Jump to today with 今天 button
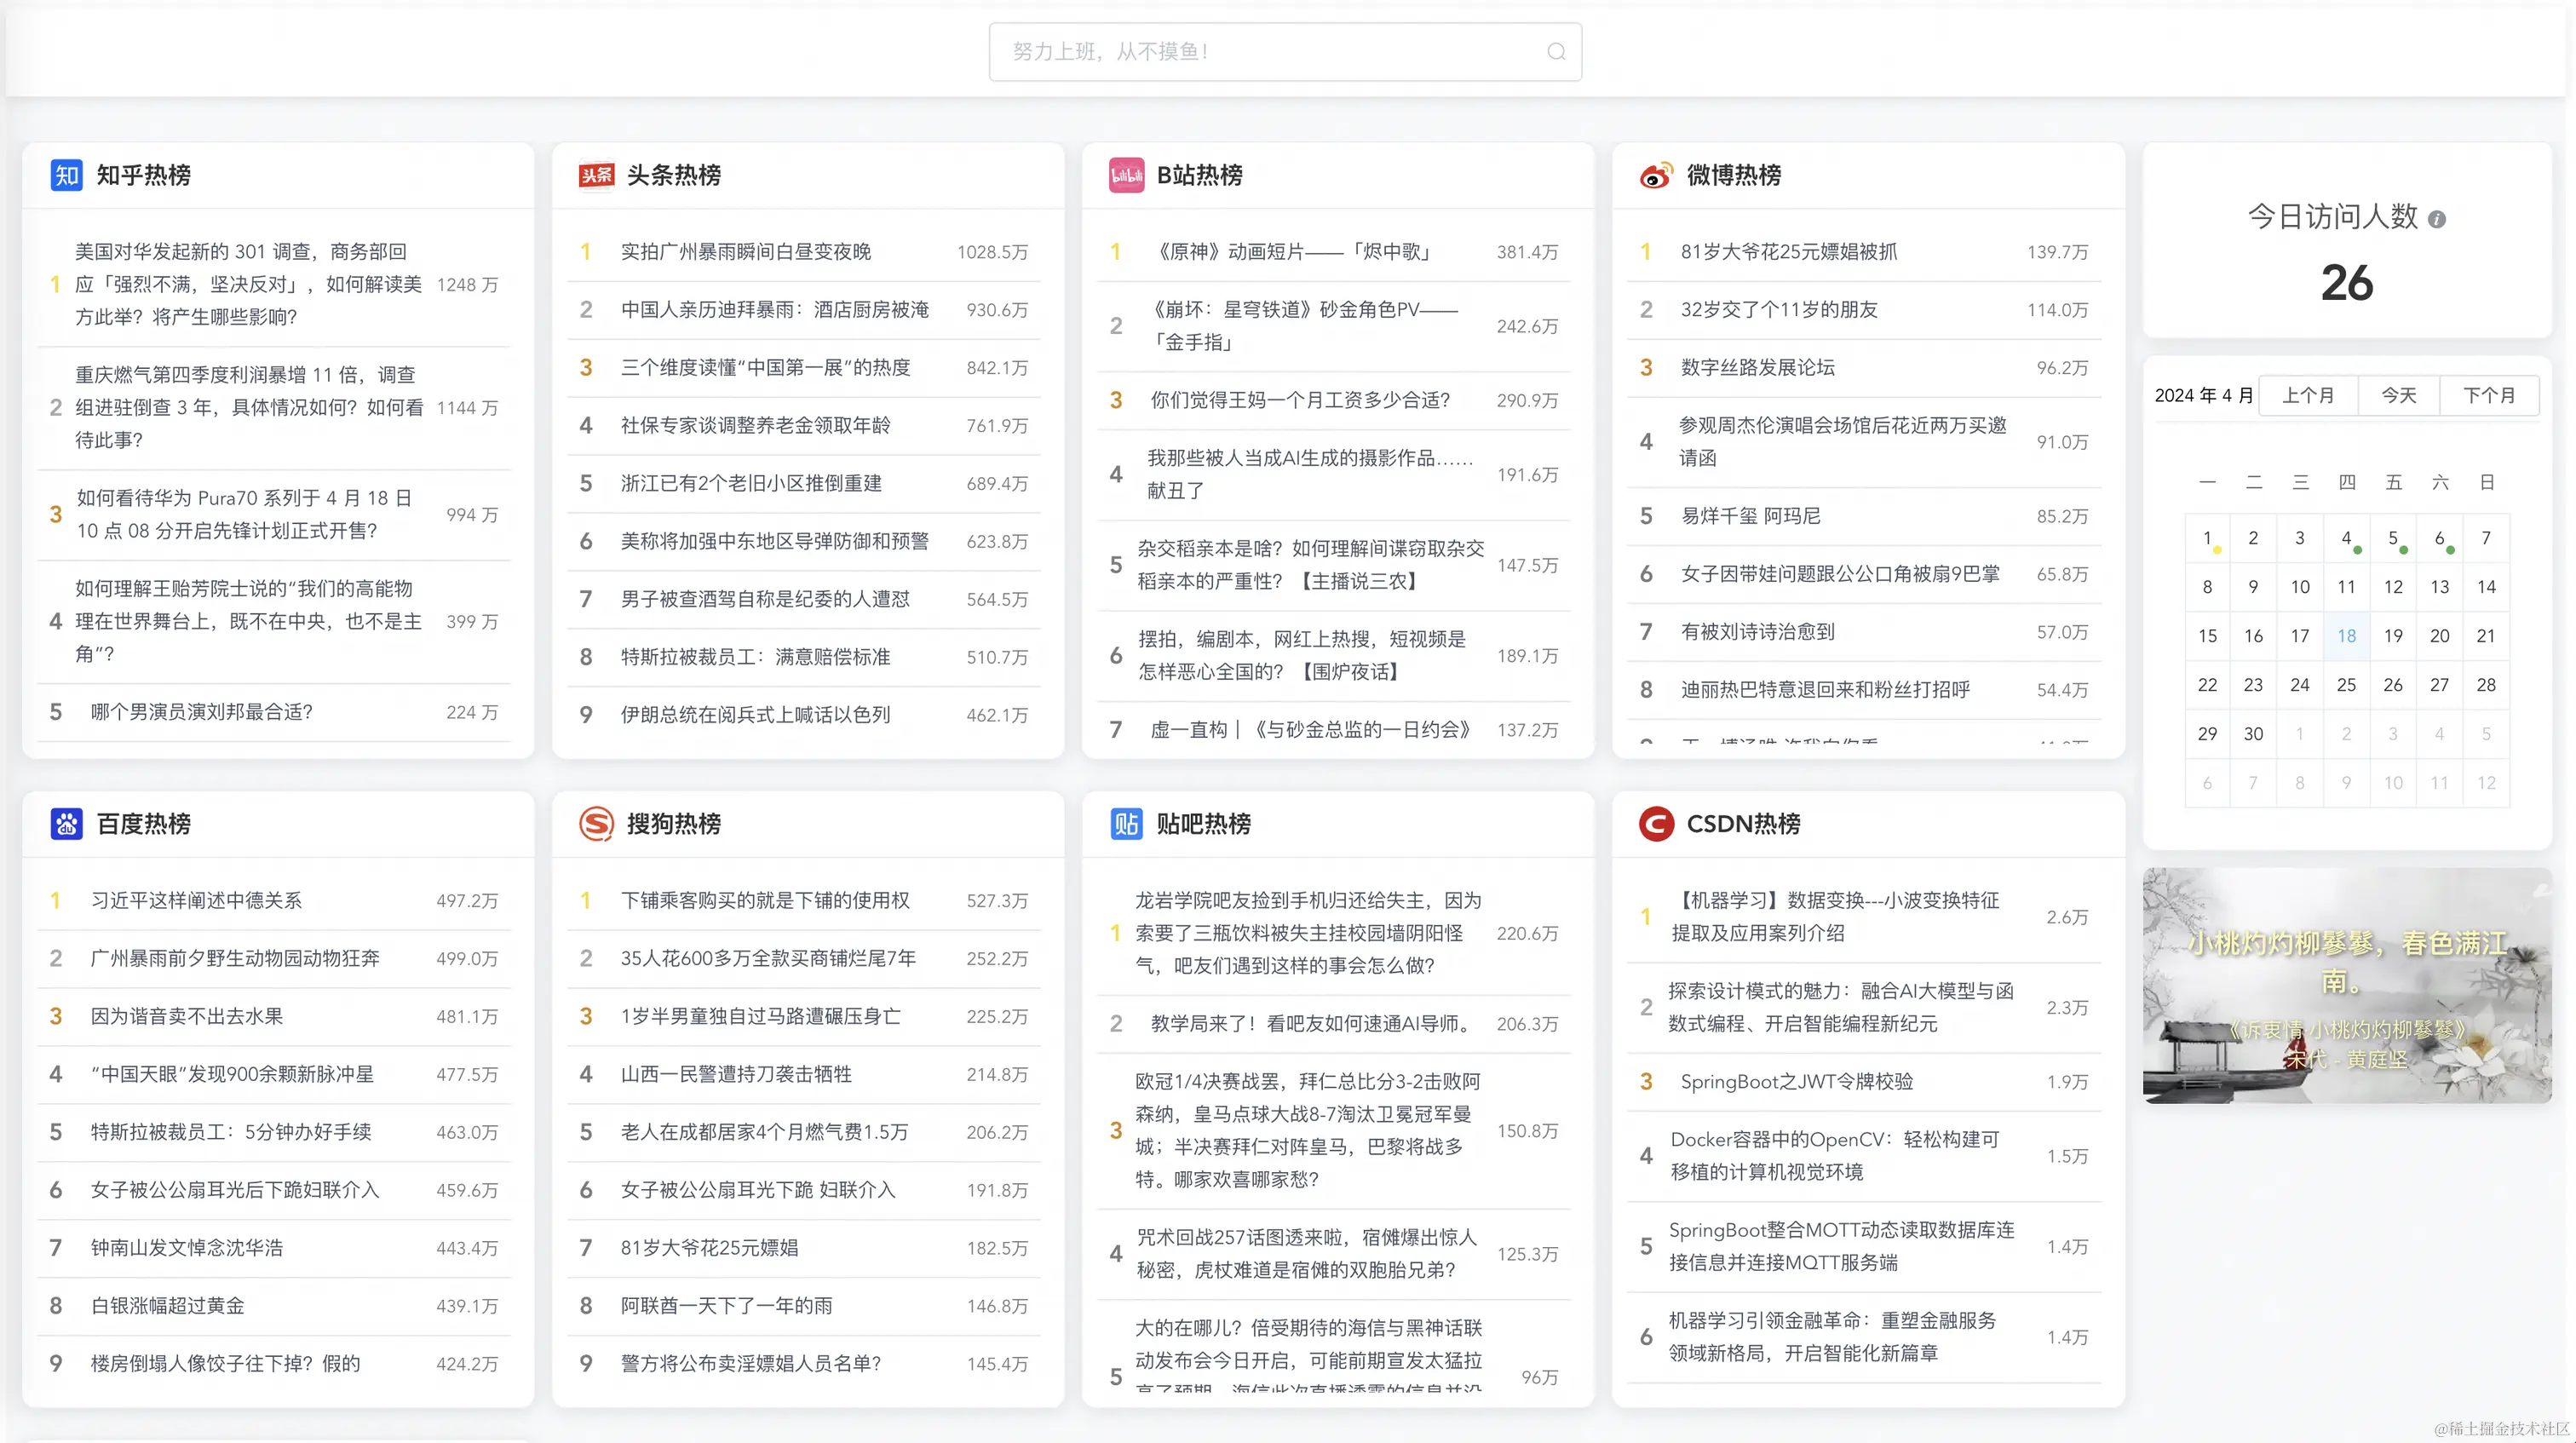The image size is (2576, 1443). (x=2398, y=395)
